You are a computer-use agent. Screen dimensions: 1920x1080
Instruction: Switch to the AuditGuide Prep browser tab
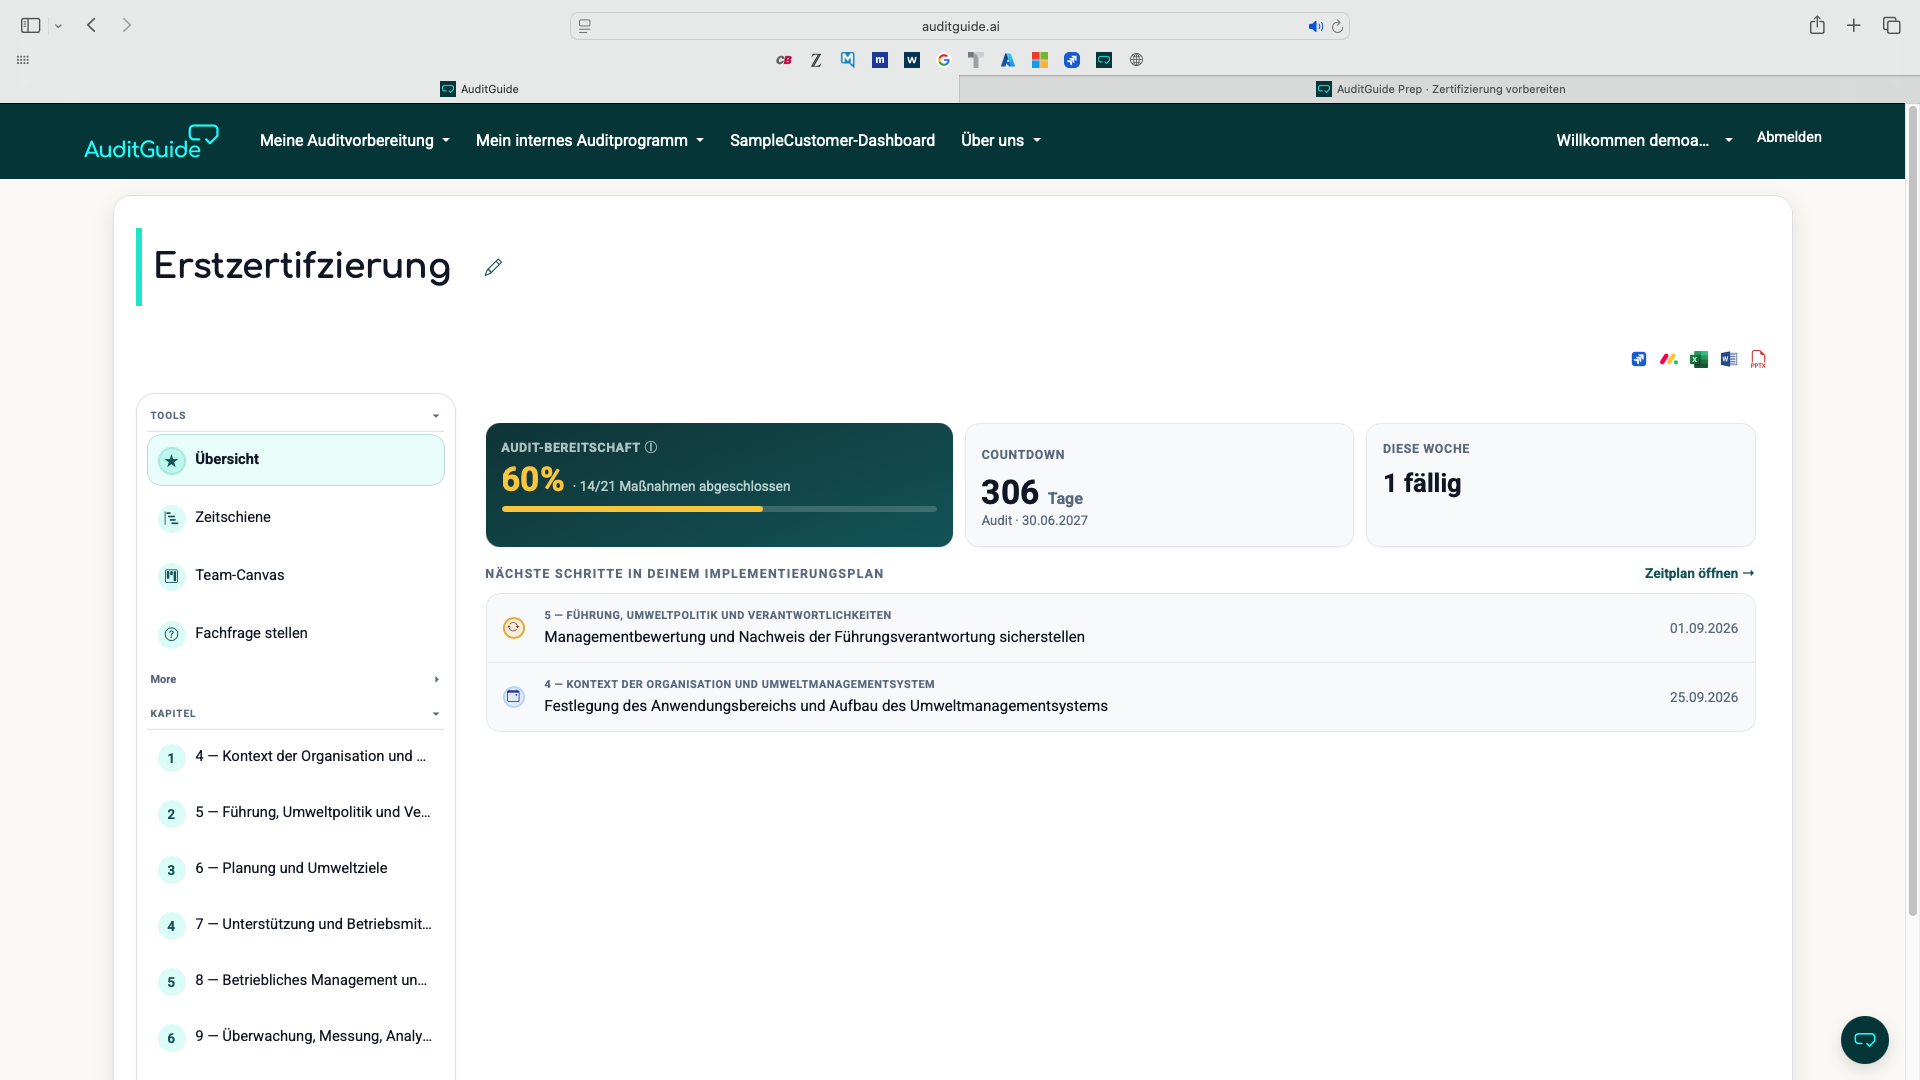point(1440,89)
